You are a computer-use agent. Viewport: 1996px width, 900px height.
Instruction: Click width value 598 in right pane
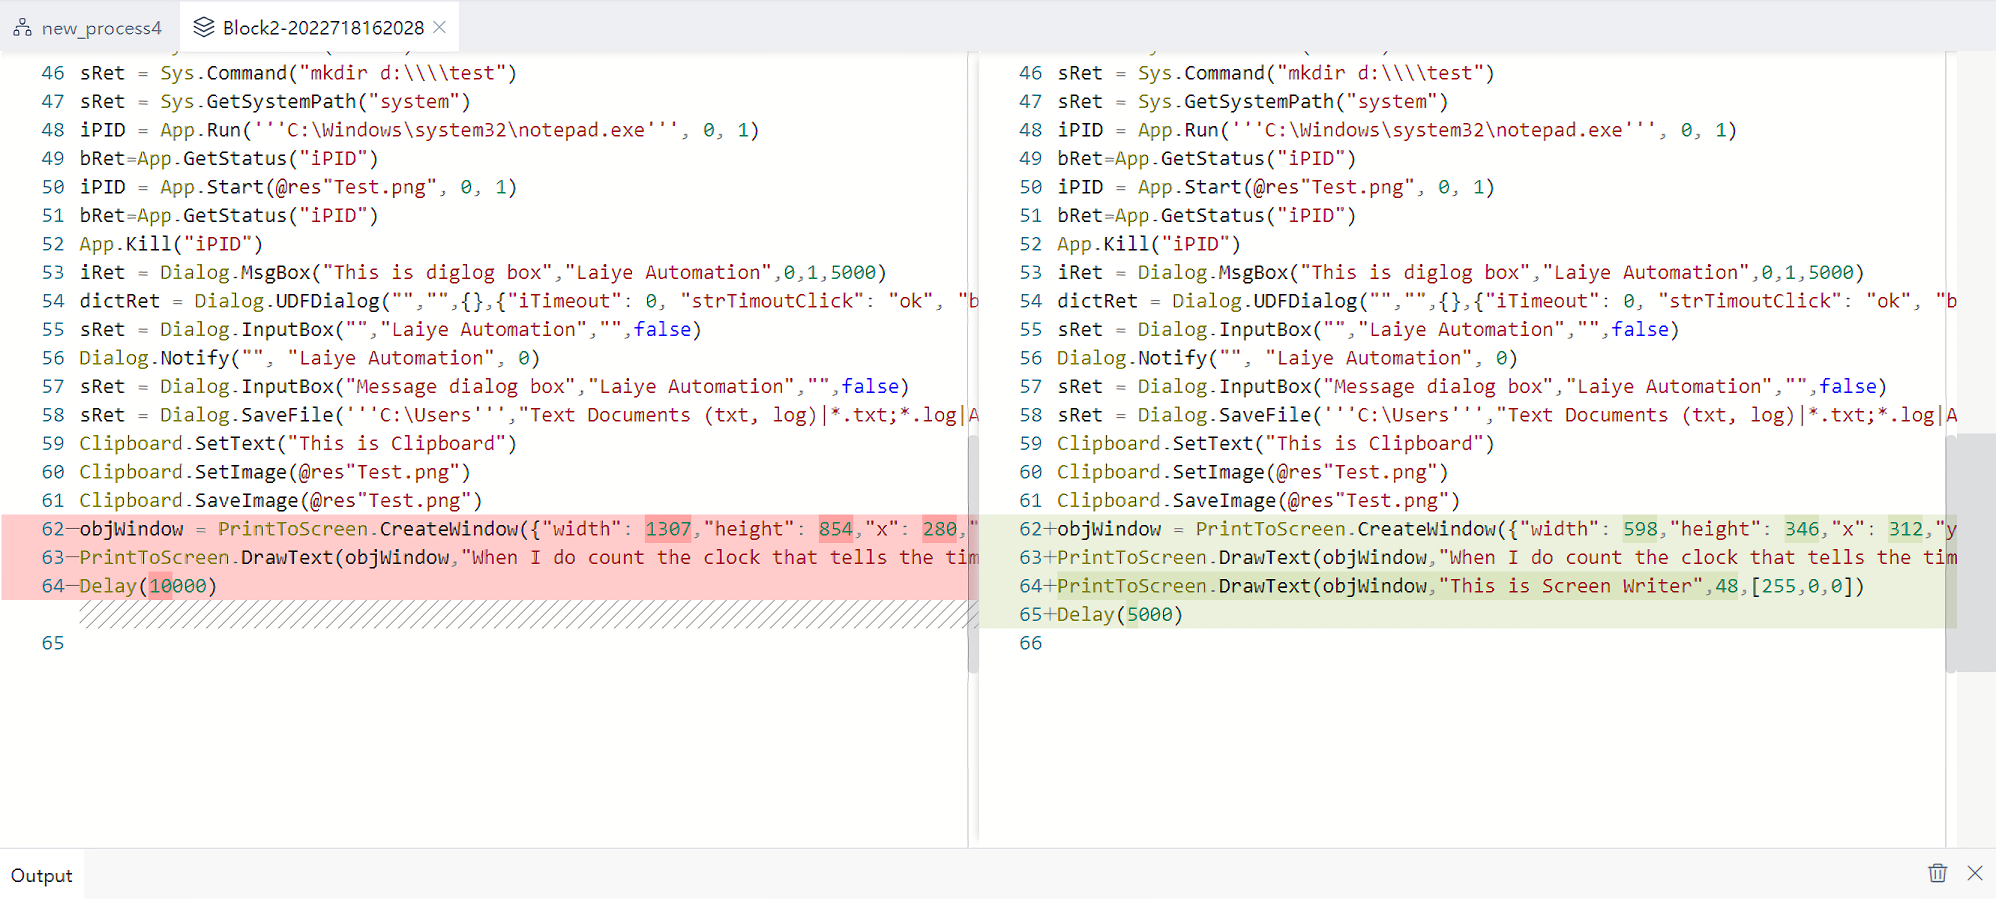pos(1640,529)
